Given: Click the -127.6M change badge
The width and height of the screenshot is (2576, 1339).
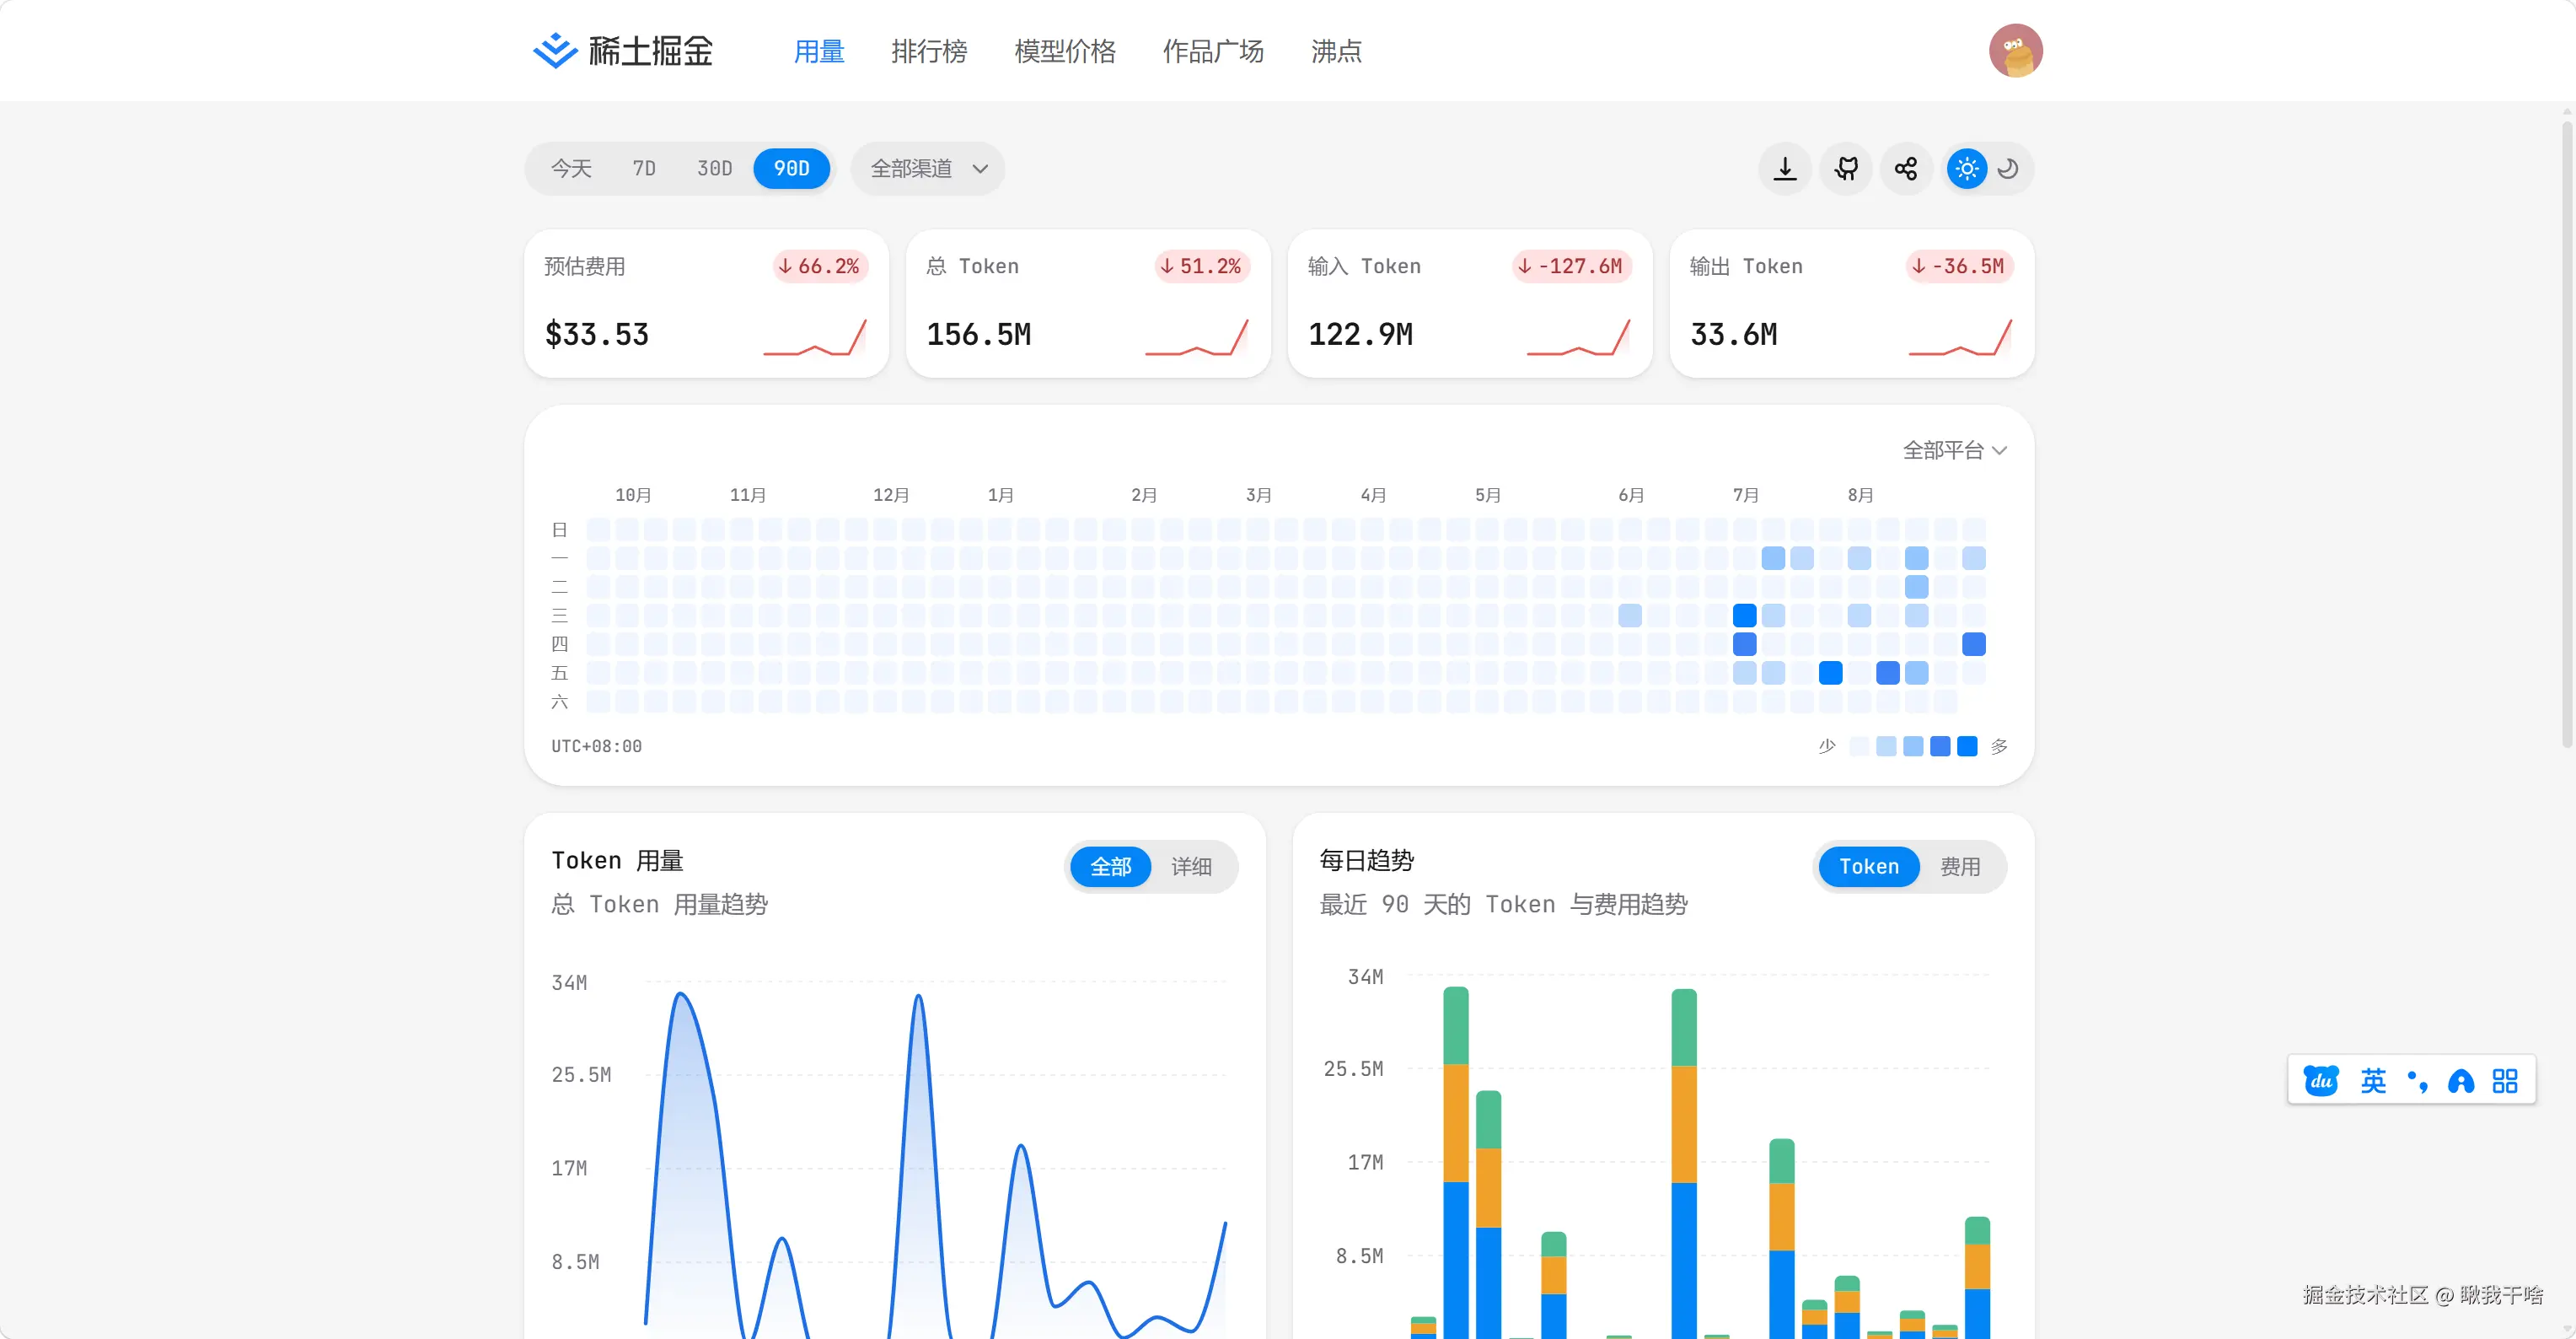Looking at the screenshot, I should [x=1572, y=266].
